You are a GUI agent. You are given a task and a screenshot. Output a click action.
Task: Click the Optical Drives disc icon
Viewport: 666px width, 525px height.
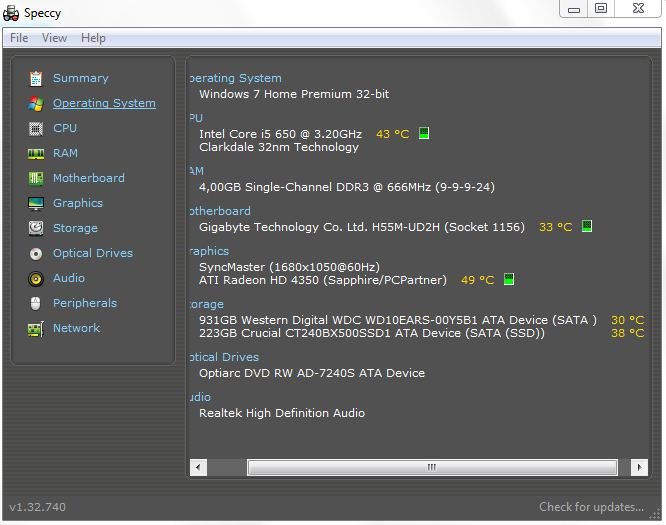pos(36,253)
